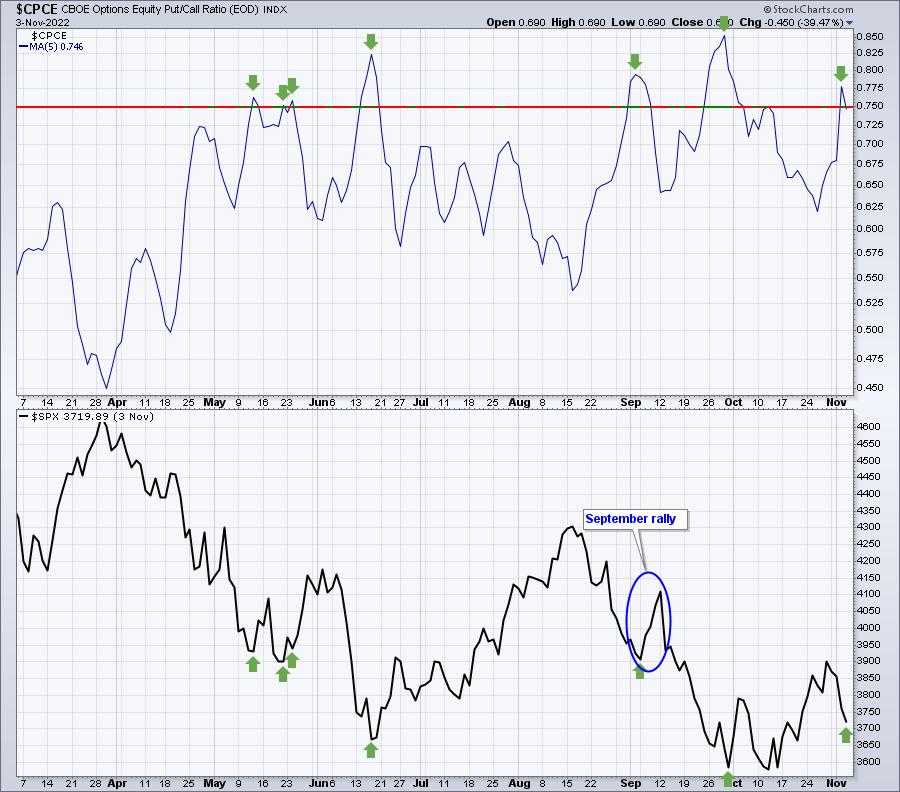900x792 pixels.
Task: Click the Apr label on $CPCE date axis
Action: pos(117,402)
